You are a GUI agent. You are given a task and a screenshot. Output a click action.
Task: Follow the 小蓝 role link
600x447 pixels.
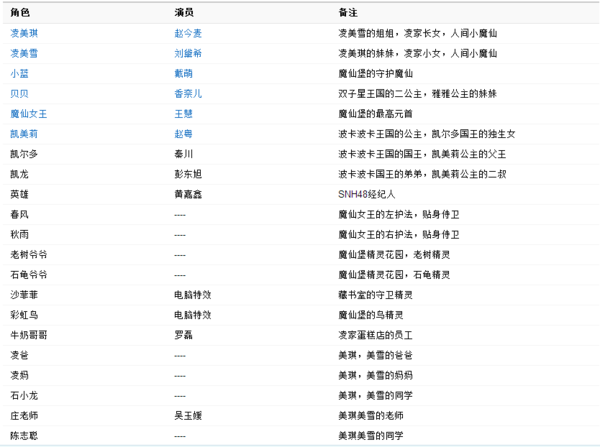pos(20,73)
